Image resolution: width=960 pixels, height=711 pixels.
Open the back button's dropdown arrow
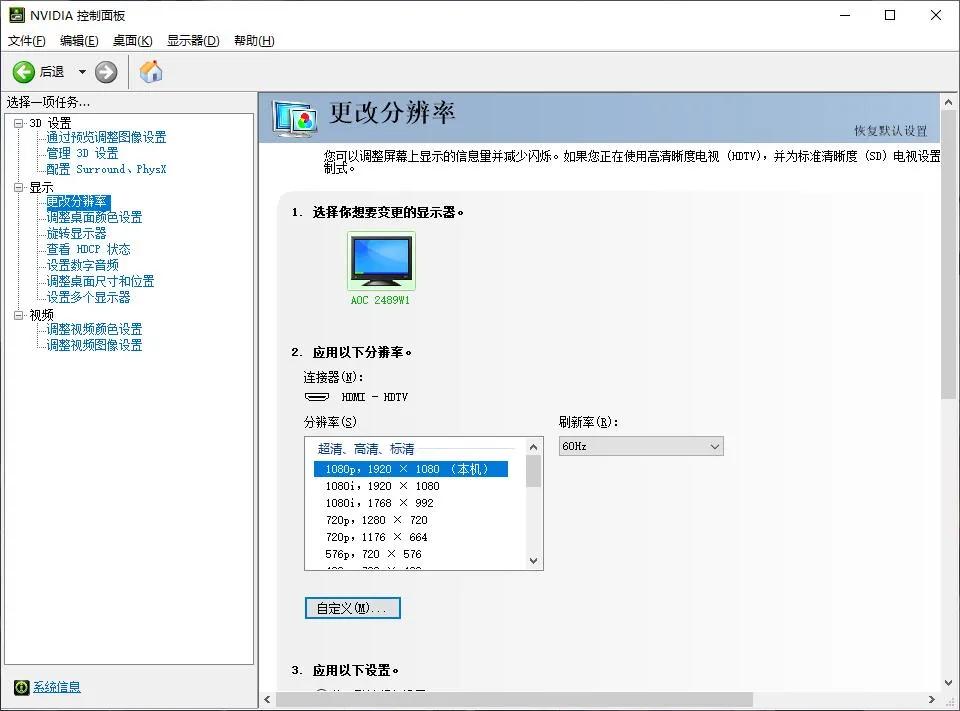tap(84, 71)
